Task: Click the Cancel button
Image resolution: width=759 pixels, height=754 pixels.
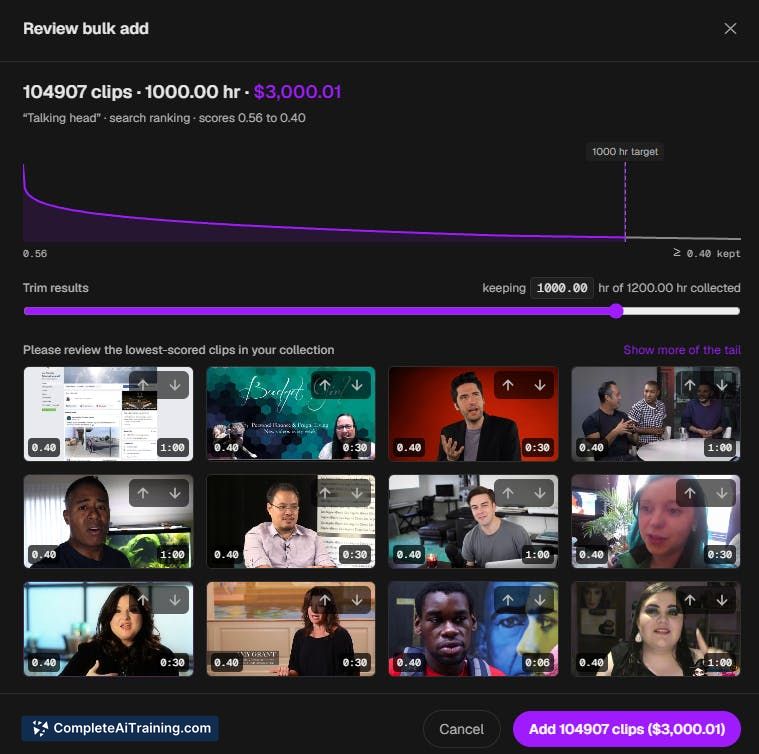Action: pos(461,729)
